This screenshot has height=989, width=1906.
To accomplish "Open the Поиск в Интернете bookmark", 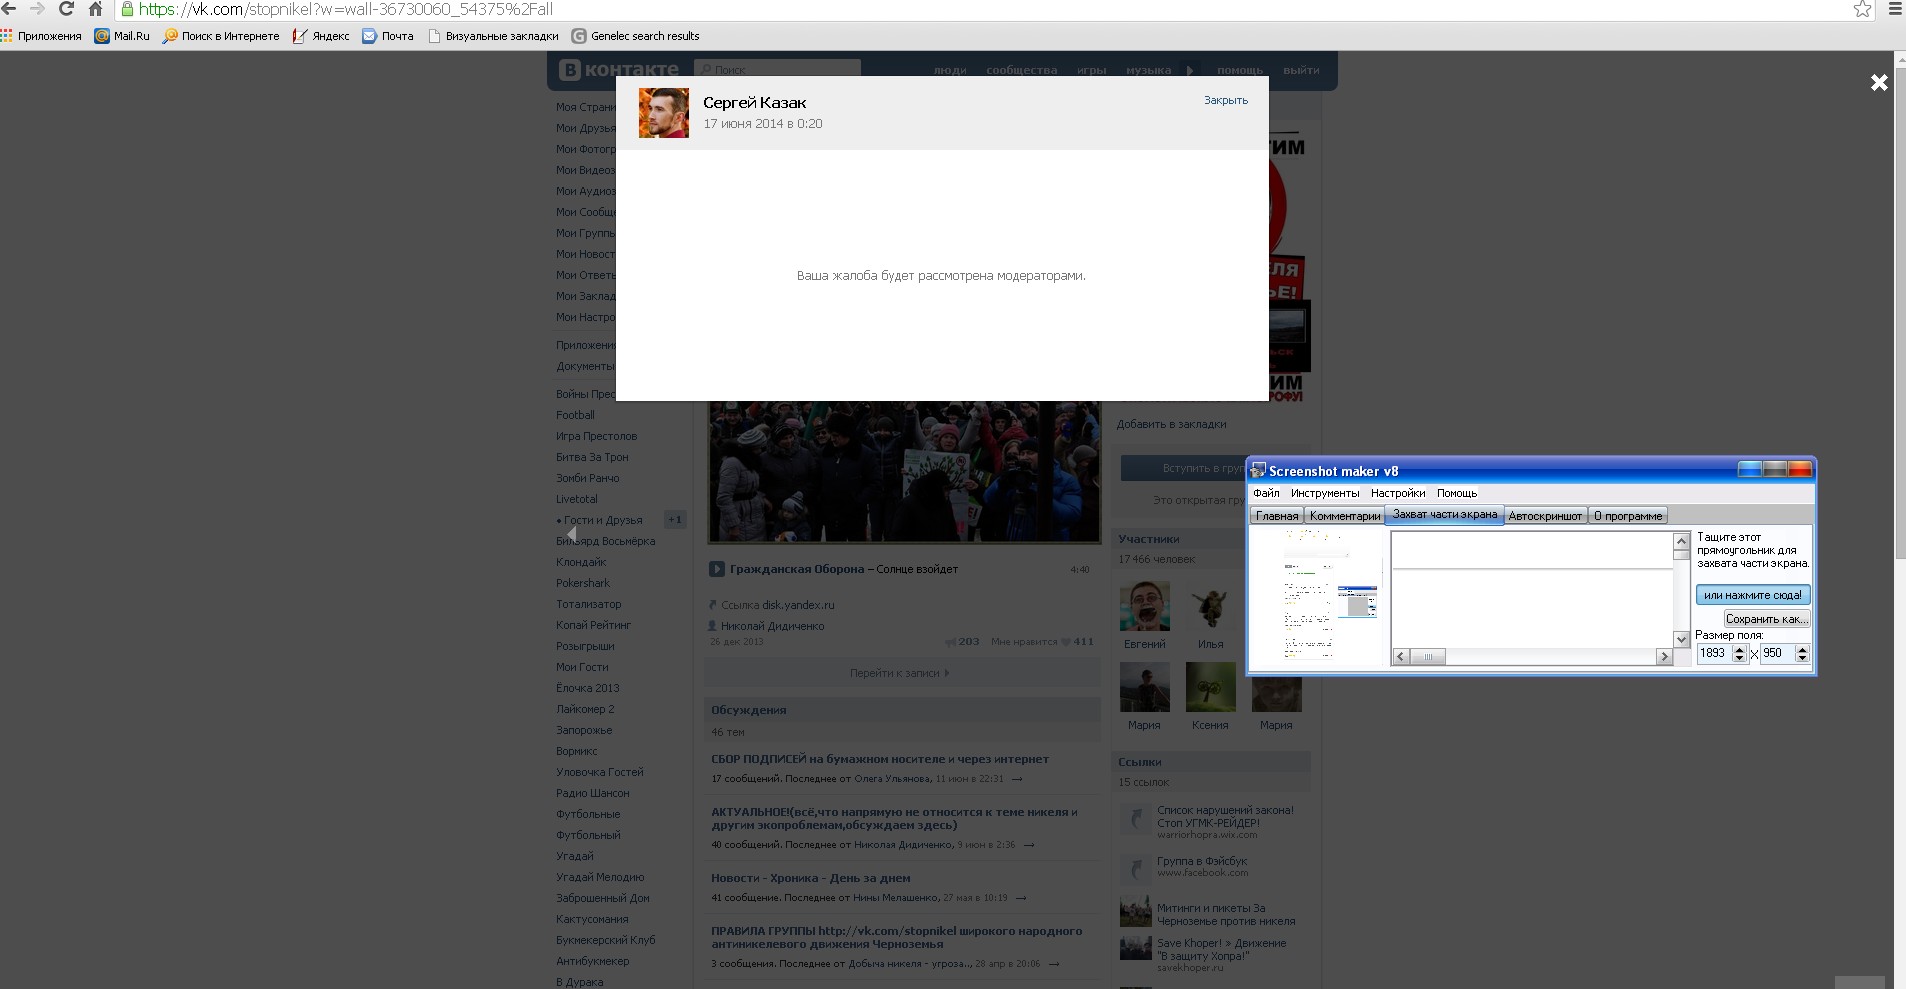I will [222, 36].
